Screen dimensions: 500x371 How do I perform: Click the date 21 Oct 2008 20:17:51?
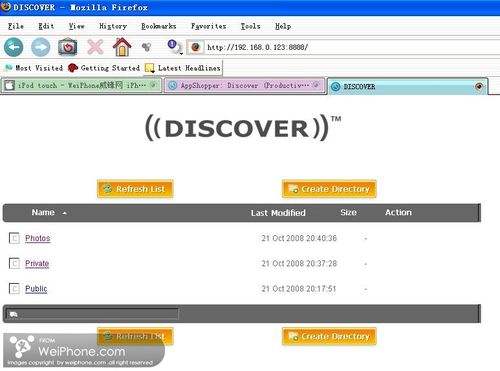click(299, 289)
